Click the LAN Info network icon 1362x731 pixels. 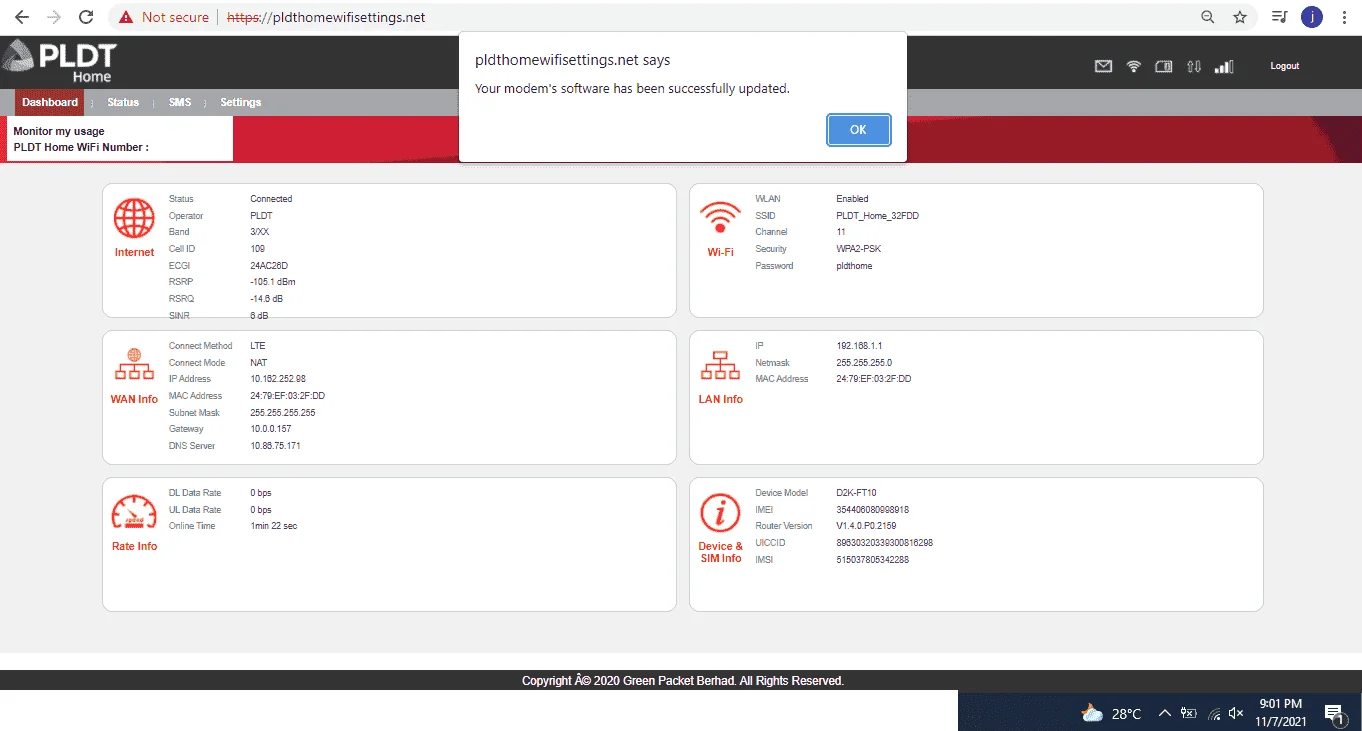coord(720,366)
